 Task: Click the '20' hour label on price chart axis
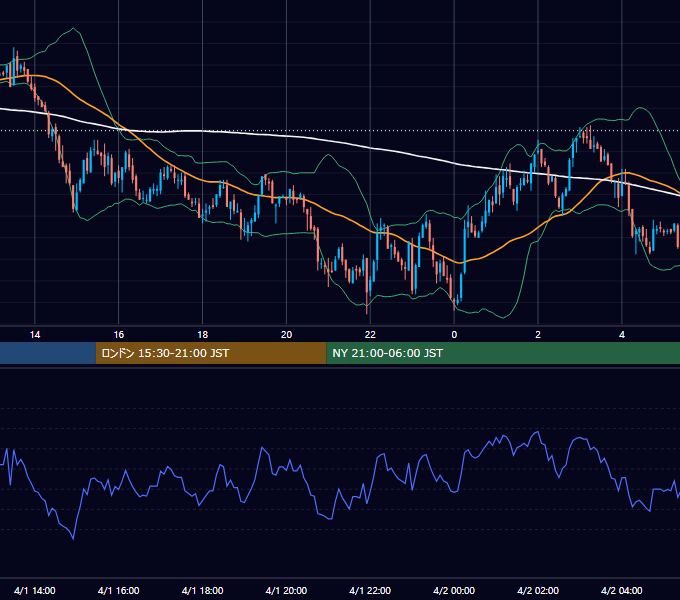(x=286, y=335)
